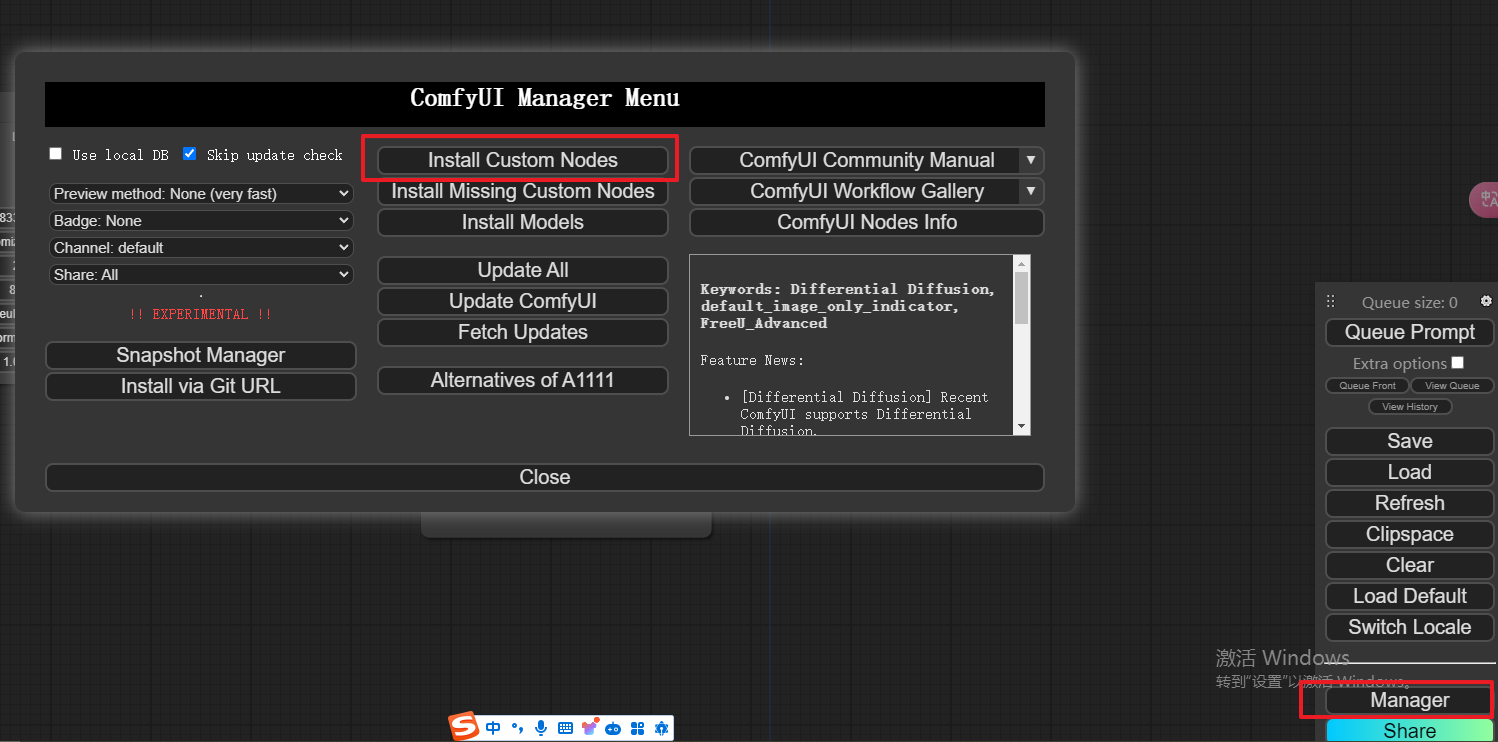Image resolution: width=1498 pixels, height=742 pixels.
Task: Open the AI assistant icon in input toolbar
Action: [660, 728]
